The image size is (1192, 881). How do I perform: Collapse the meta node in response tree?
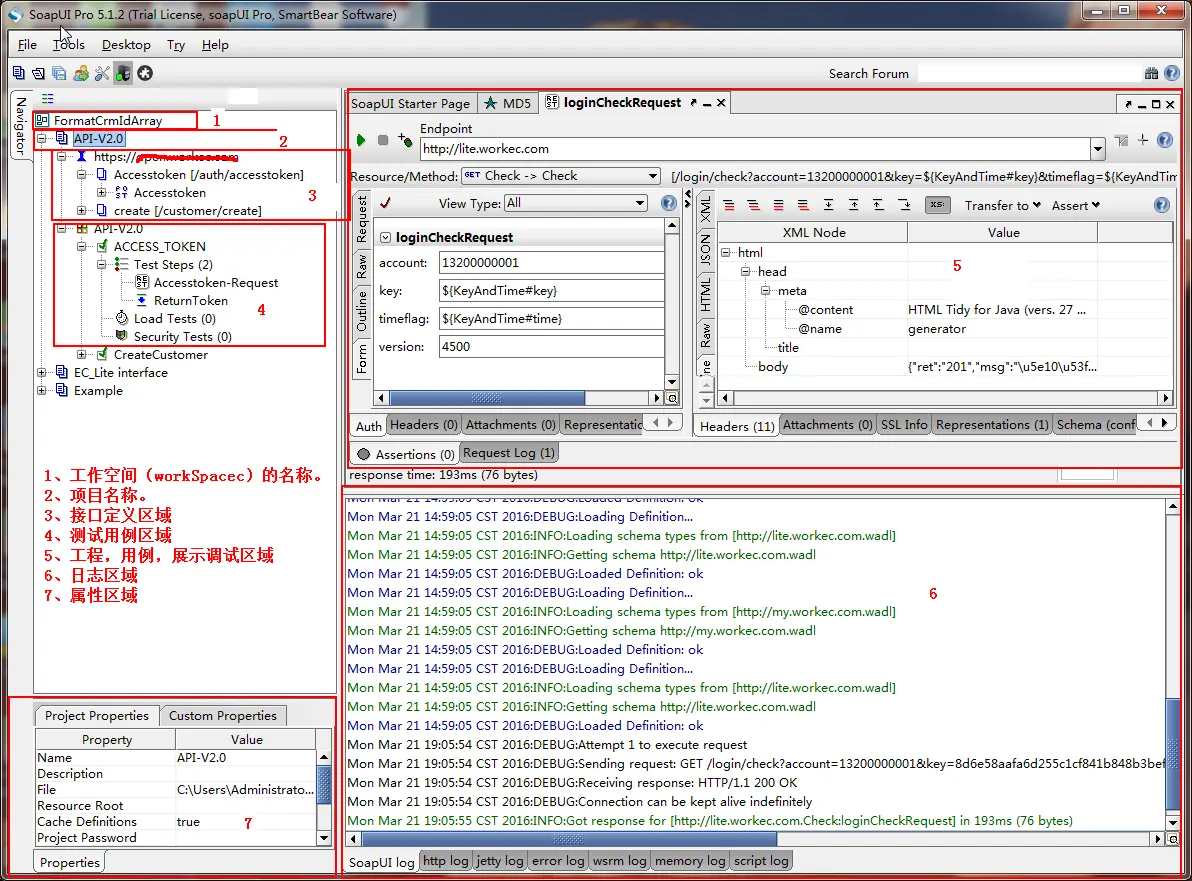pyautogui.click(x=766, y=290)
